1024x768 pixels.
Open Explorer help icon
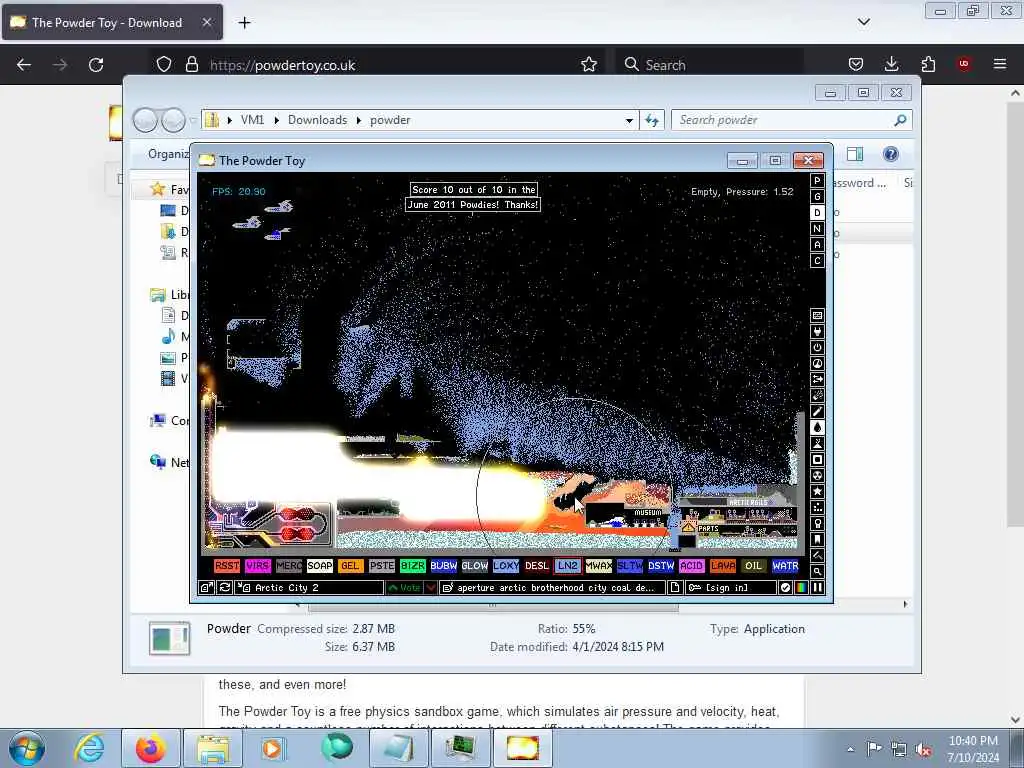890,154
